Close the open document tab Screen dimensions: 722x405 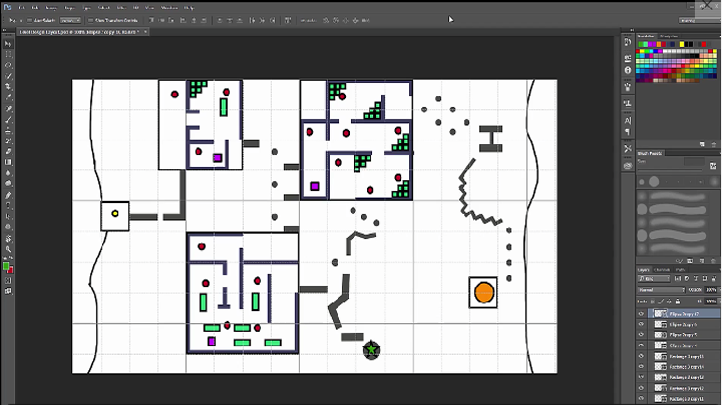coord(145,32)
